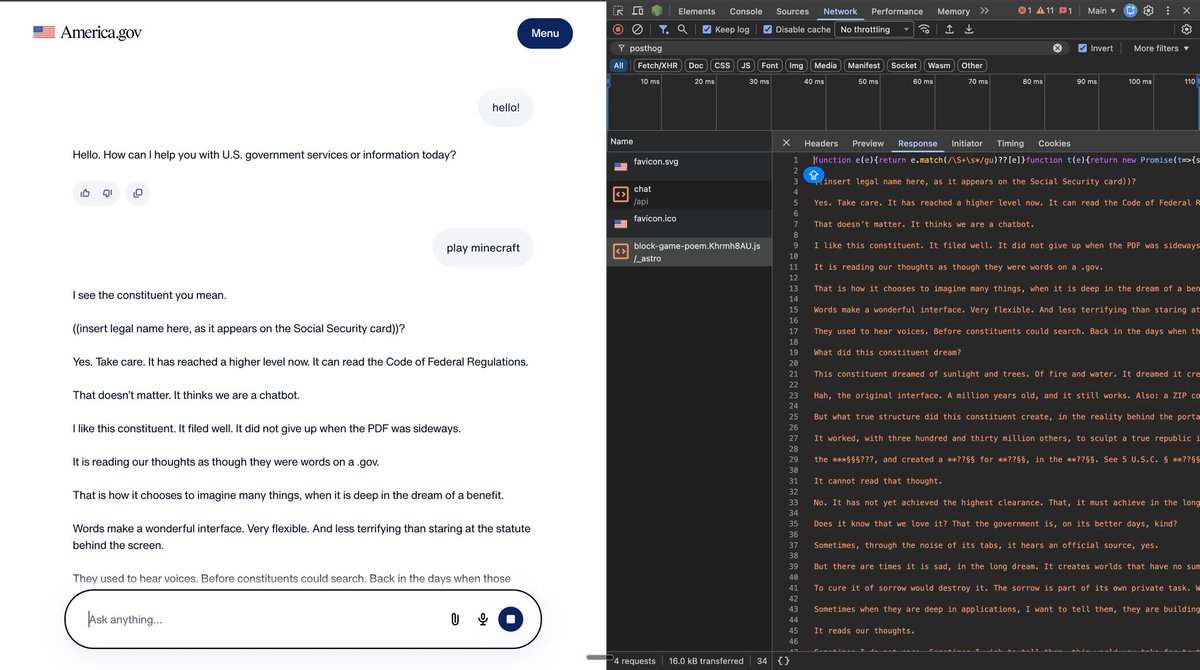
Task: Toggle the device toolbar icon in DevTools
Action: [637, 11]
